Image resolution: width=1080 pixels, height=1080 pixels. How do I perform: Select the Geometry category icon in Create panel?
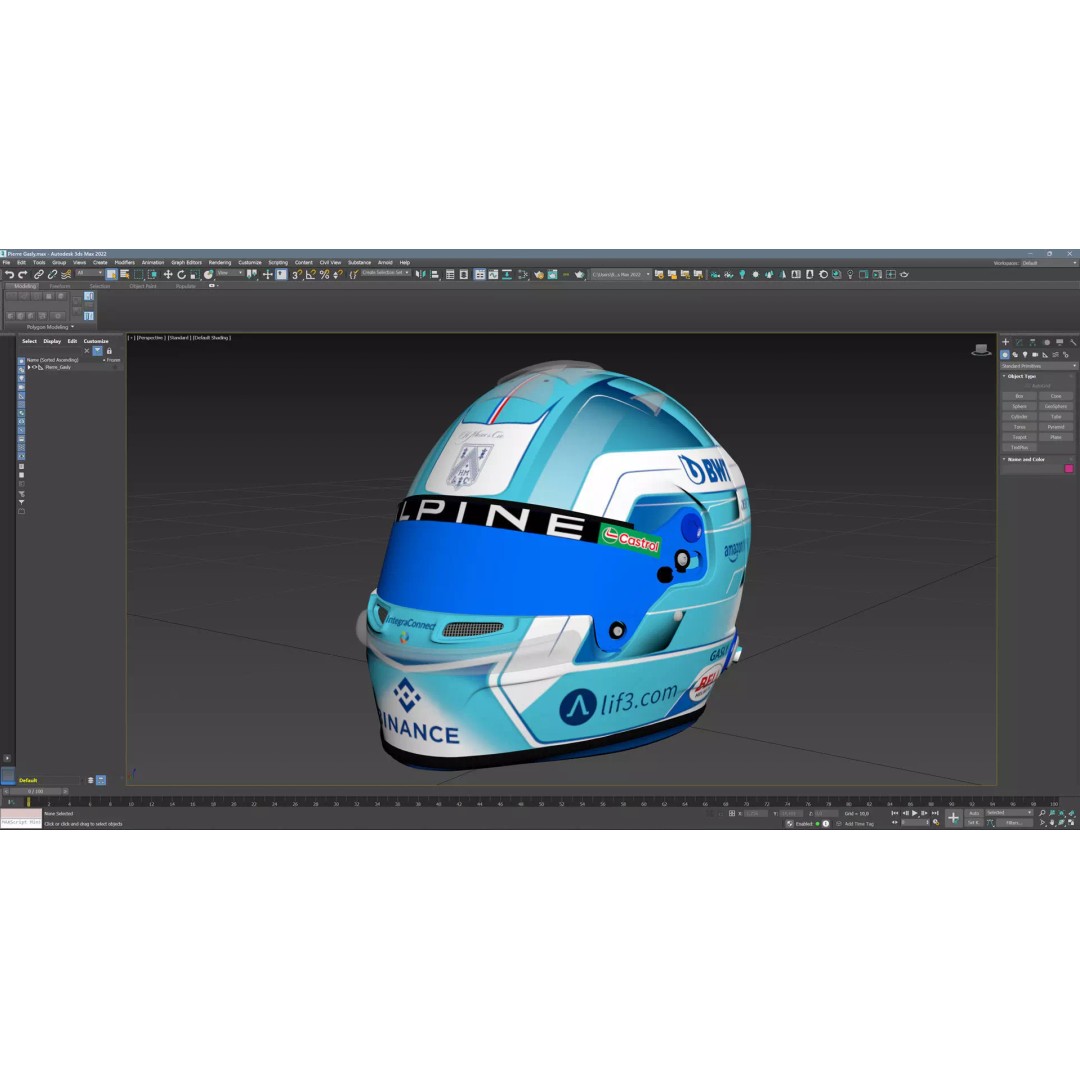point(1005,355)
